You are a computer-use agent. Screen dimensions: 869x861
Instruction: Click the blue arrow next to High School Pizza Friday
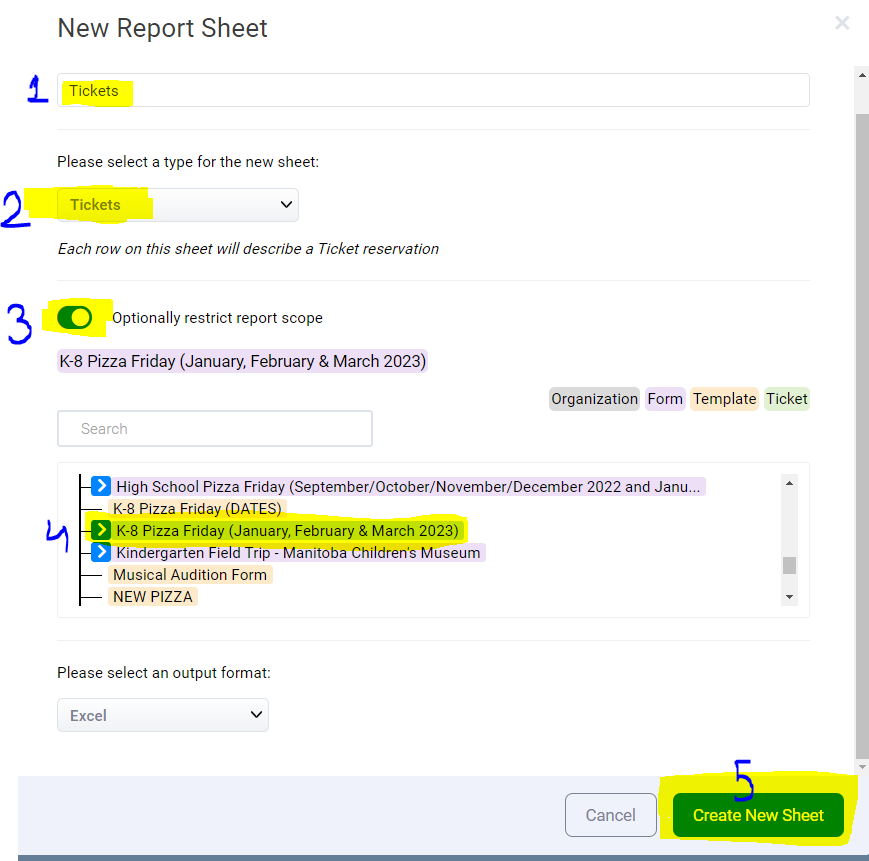coord(100,486)
